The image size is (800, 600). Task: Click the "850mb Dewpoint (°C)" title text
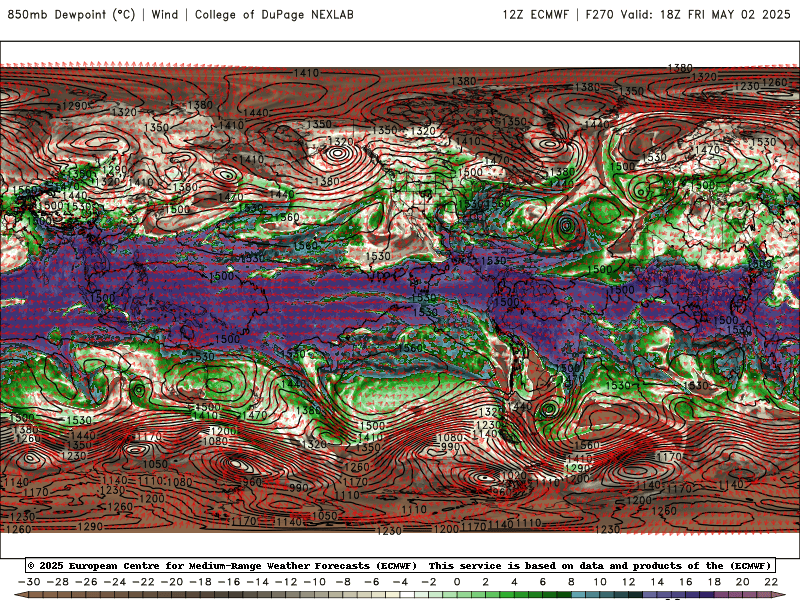point(71,14)
